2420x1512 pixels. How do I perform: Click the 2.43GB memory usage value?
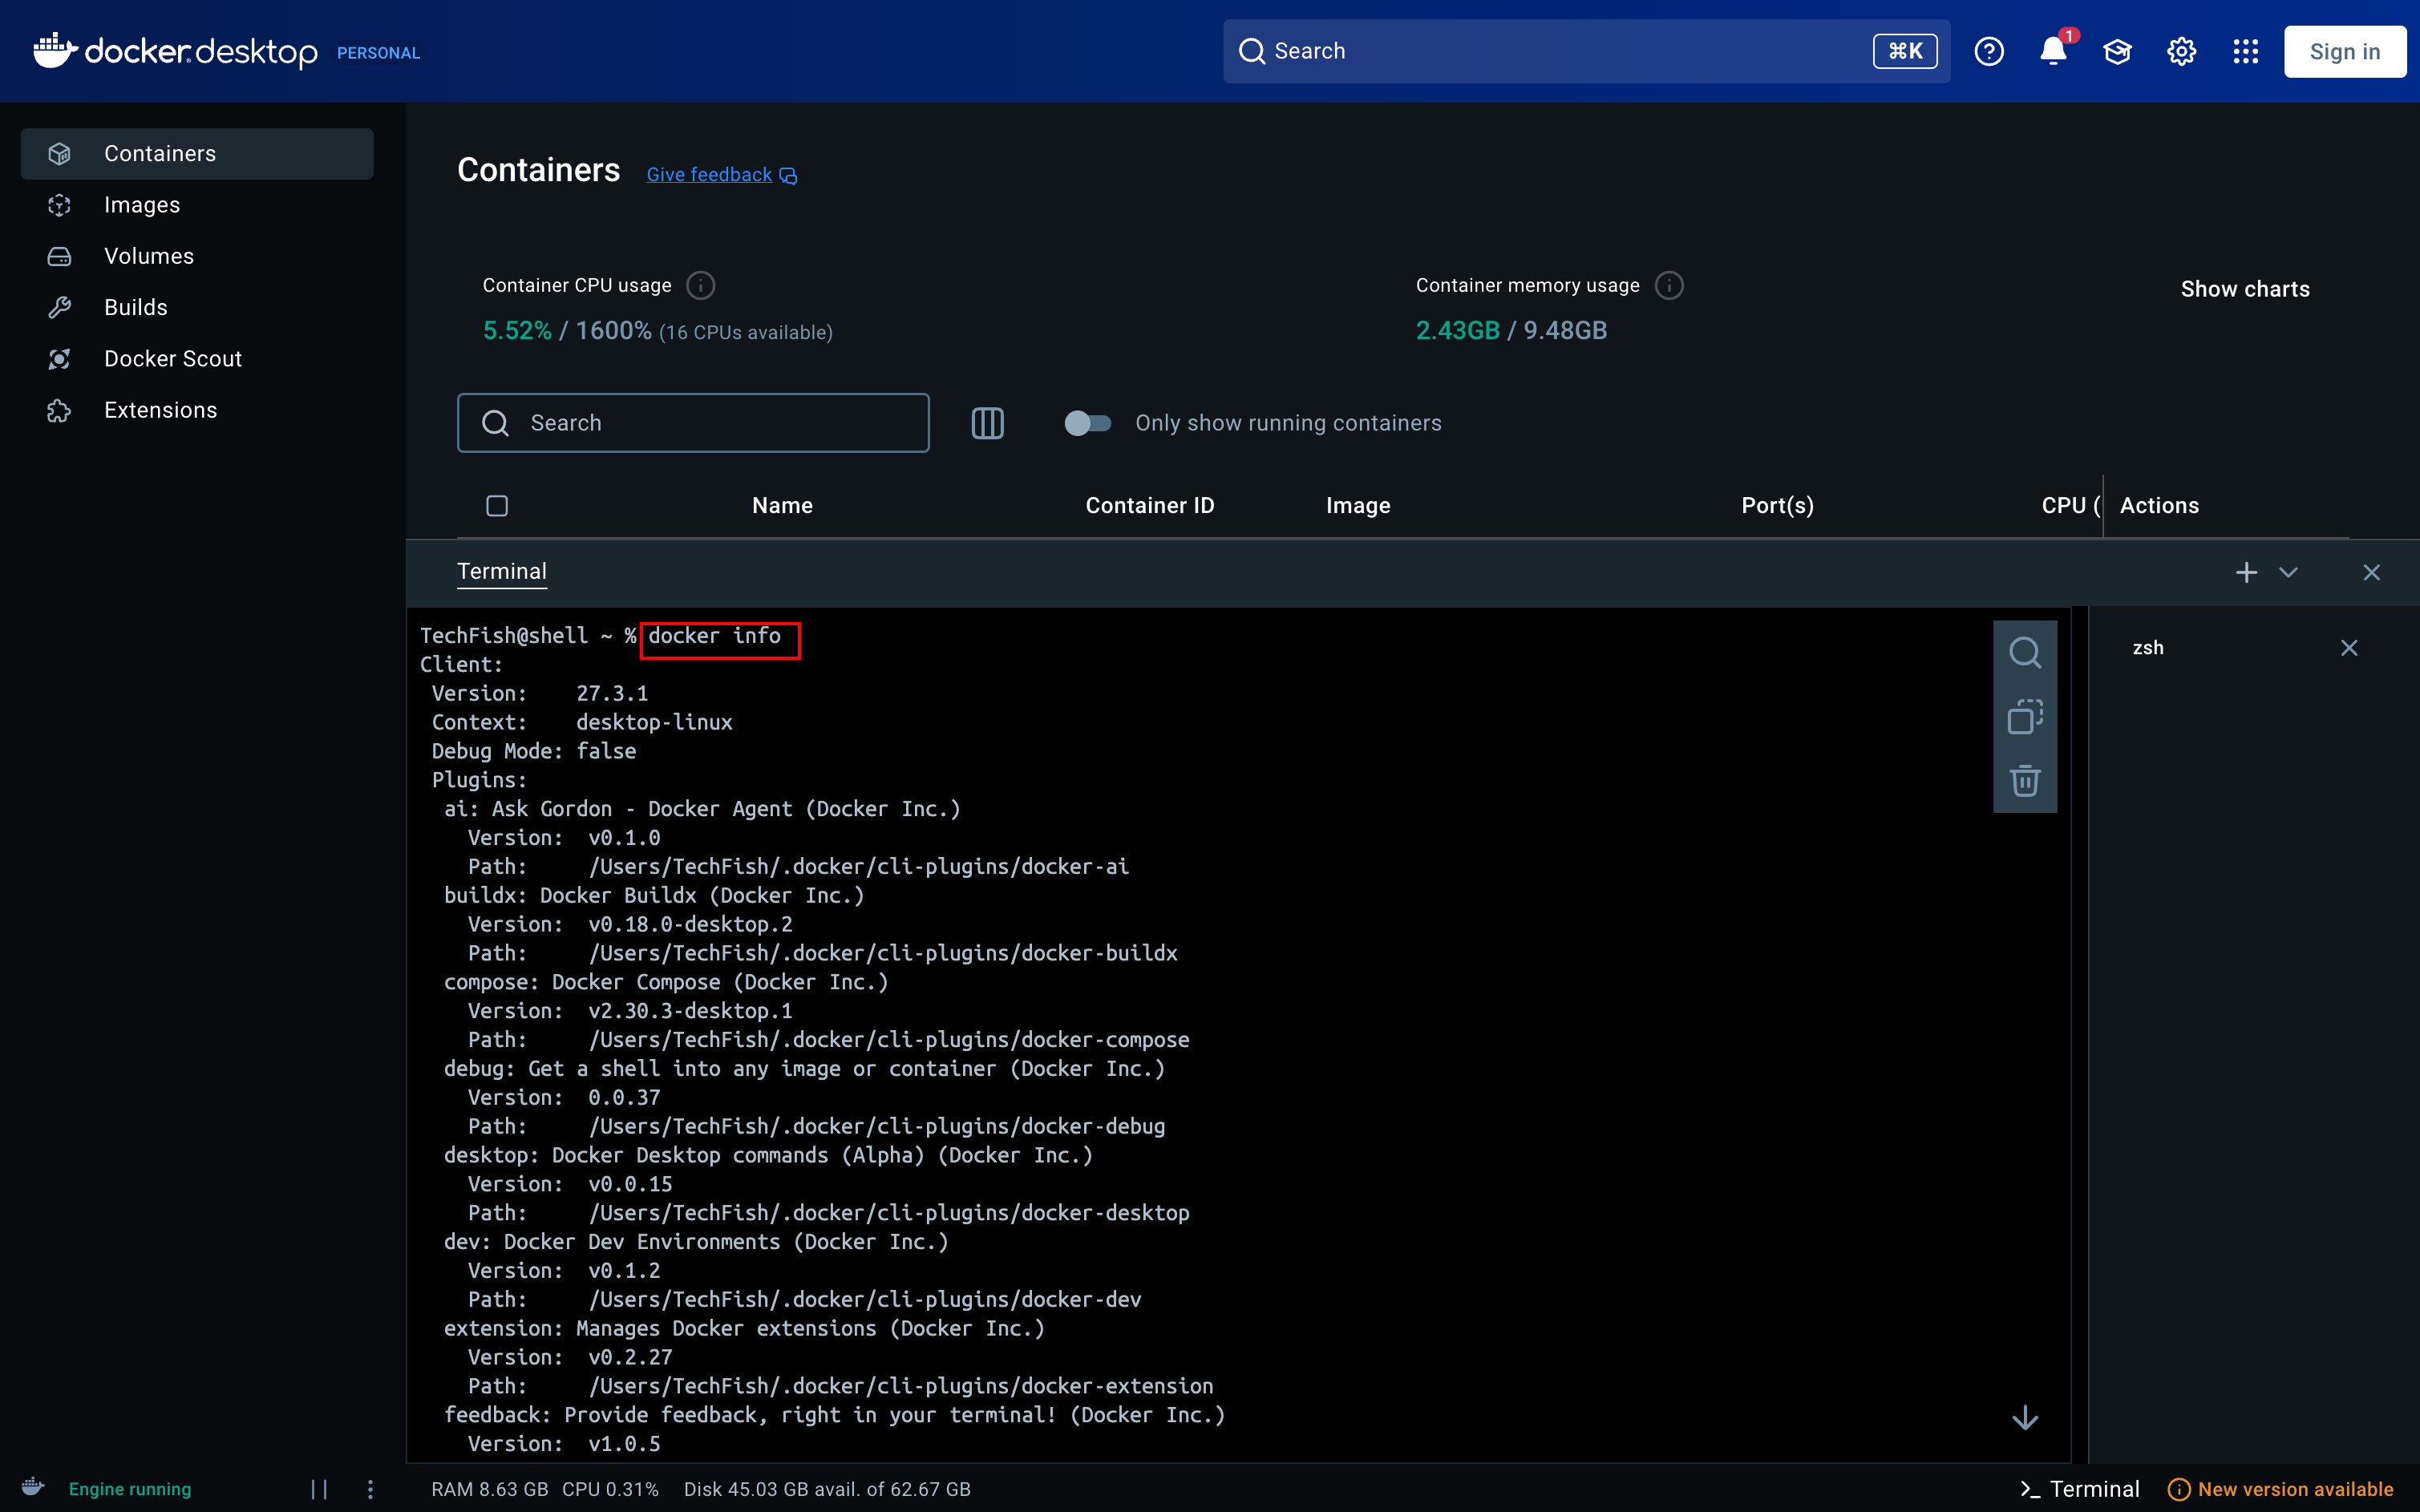[x=1457, y=331]
